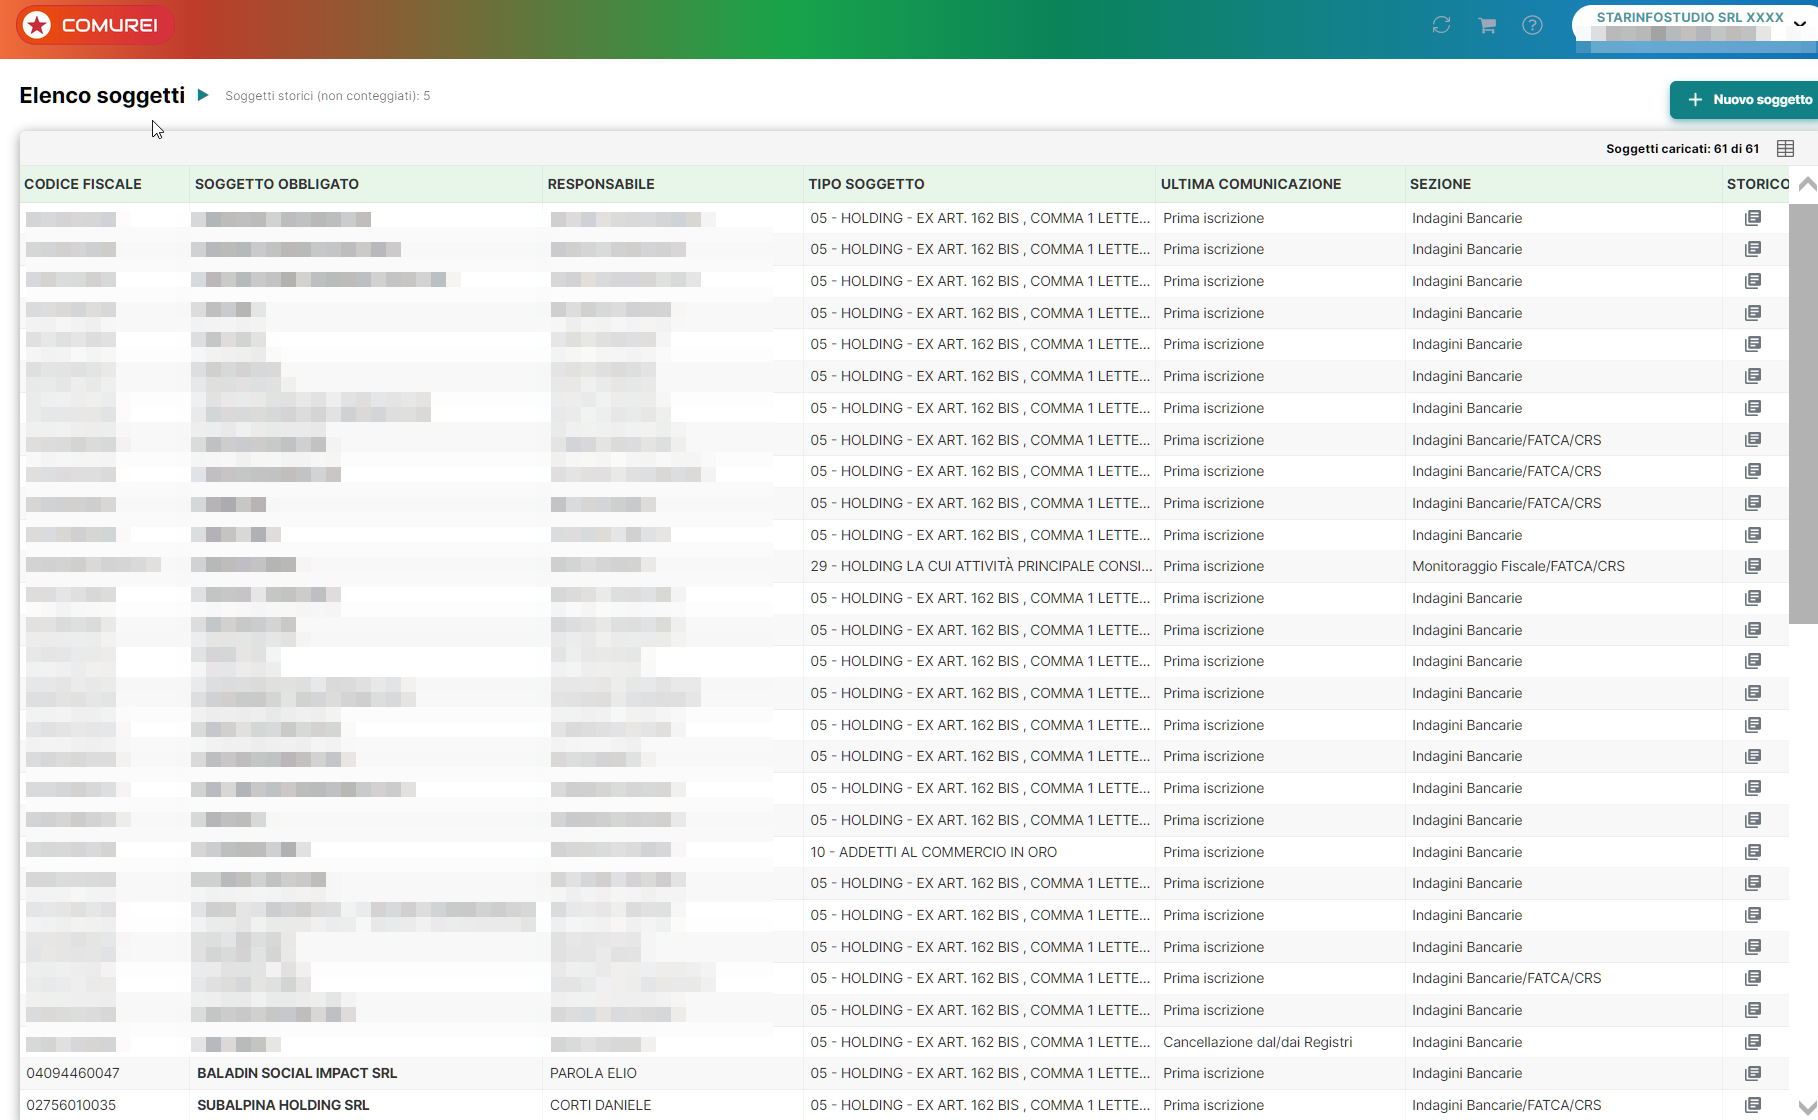Viewport: 1818px width, 1120px height.
Task: Click the table scrollbar down arrow
Action: tap(1807, 1106)
